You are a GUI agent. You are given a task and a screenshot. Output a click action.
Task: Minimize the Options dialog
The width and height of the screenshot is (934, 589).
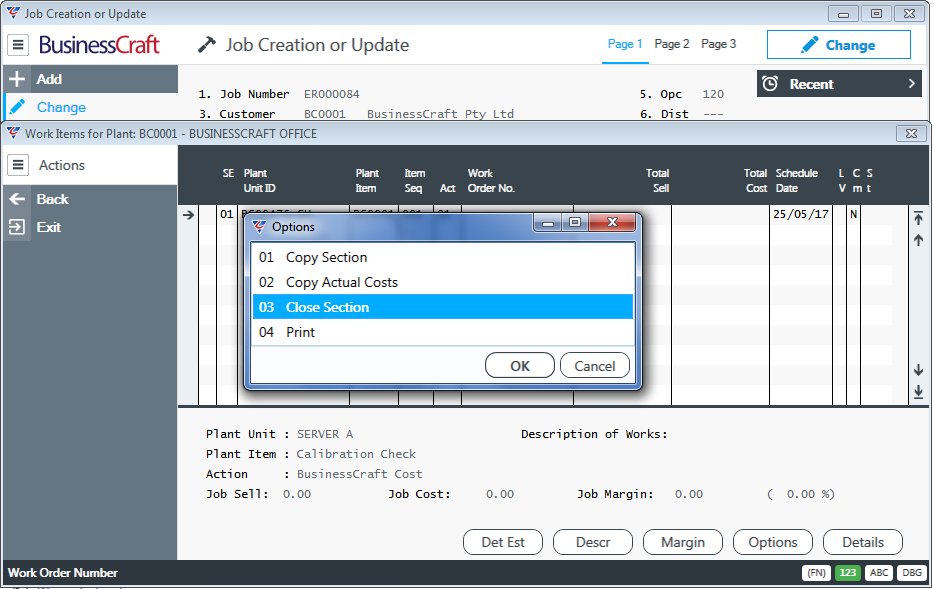548,222
